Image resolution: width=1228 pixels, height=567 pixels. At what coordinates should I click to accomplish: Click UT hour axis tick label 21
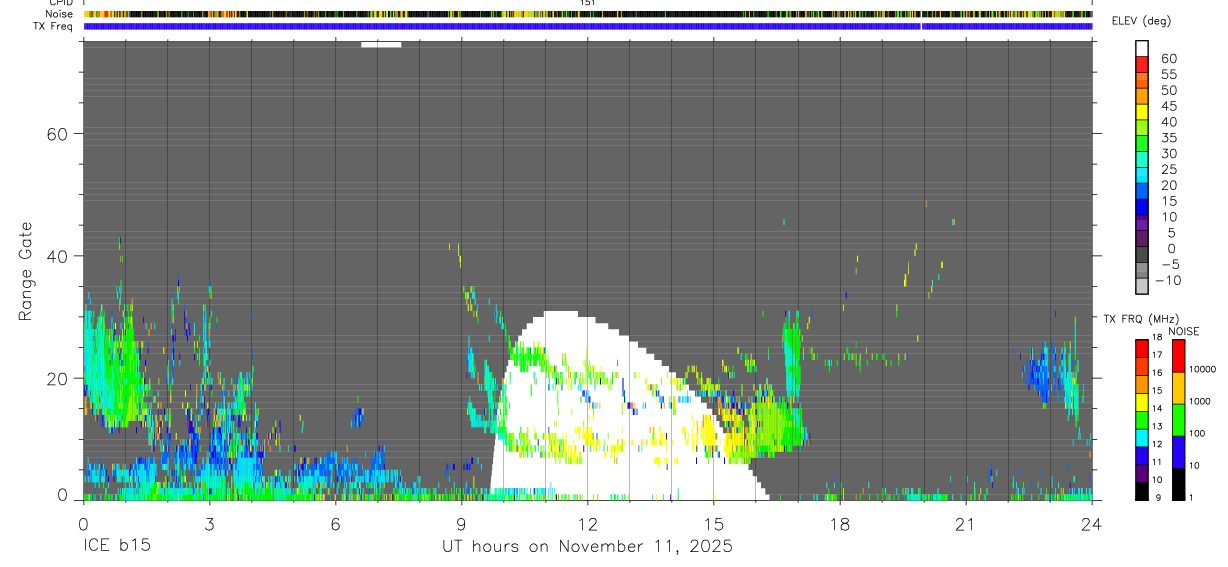[x=965, y=524]
